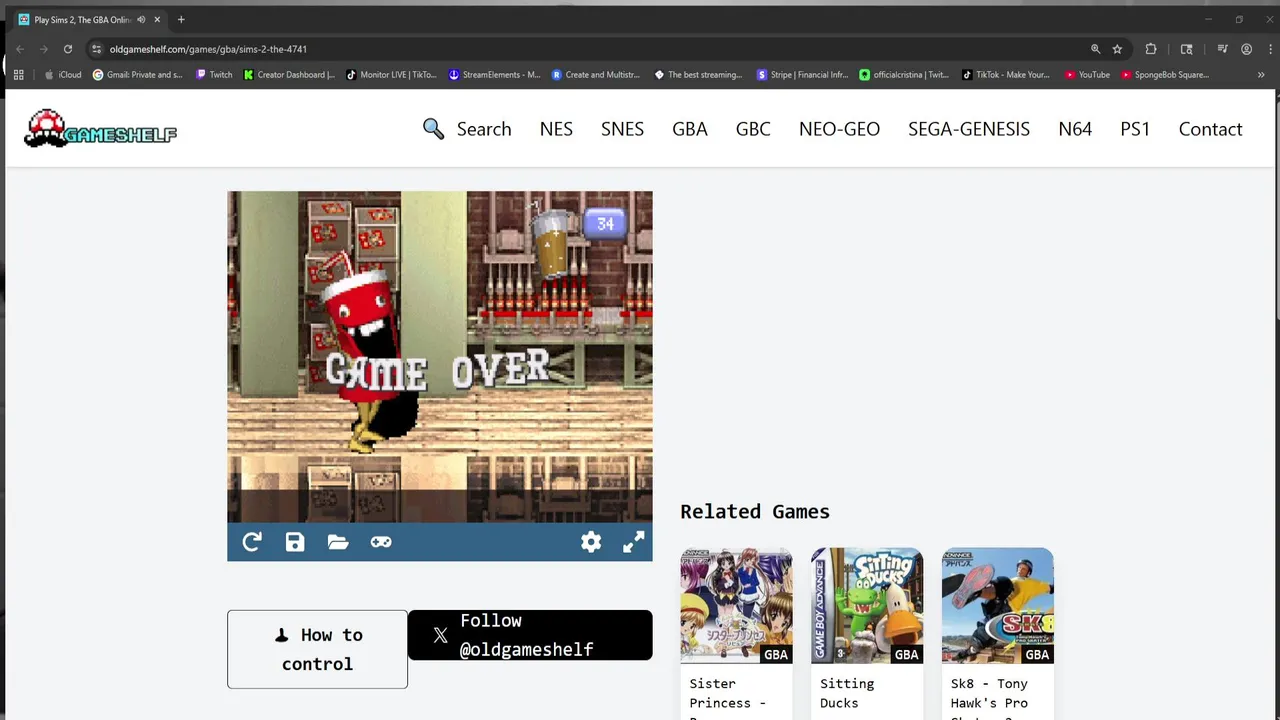Click the Gameshelf mushroom logo
1280x720 pixels.
100,129
